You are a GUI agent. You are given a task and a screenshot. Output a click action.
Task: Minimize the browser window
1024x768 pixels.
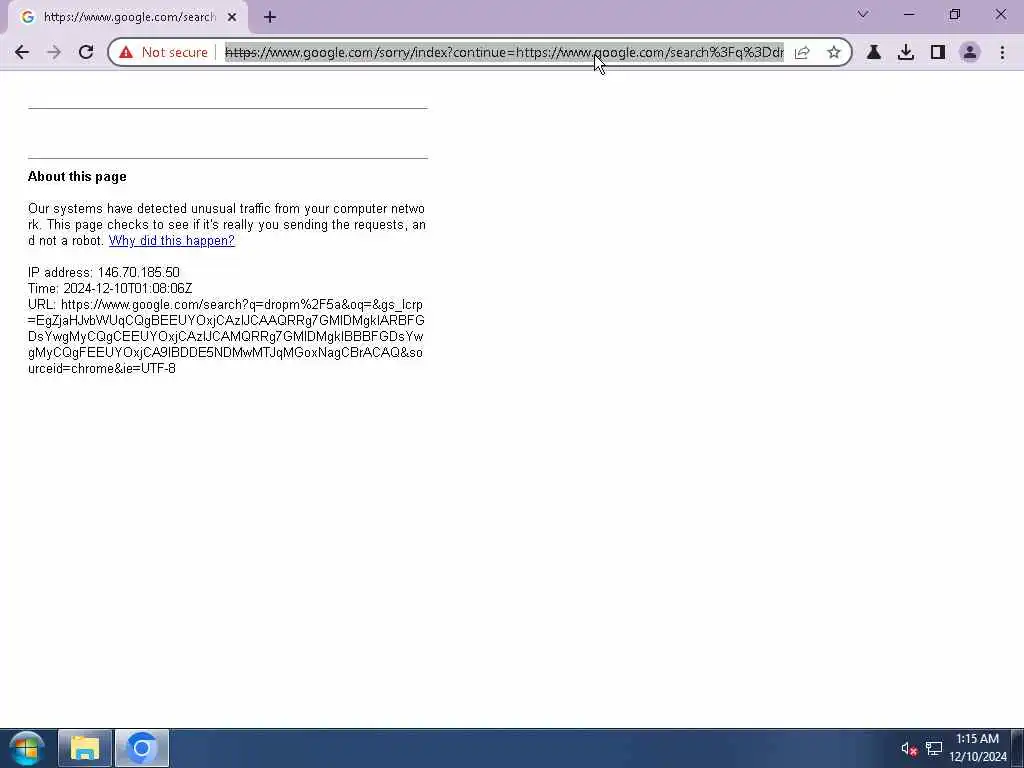pos(909,14)
